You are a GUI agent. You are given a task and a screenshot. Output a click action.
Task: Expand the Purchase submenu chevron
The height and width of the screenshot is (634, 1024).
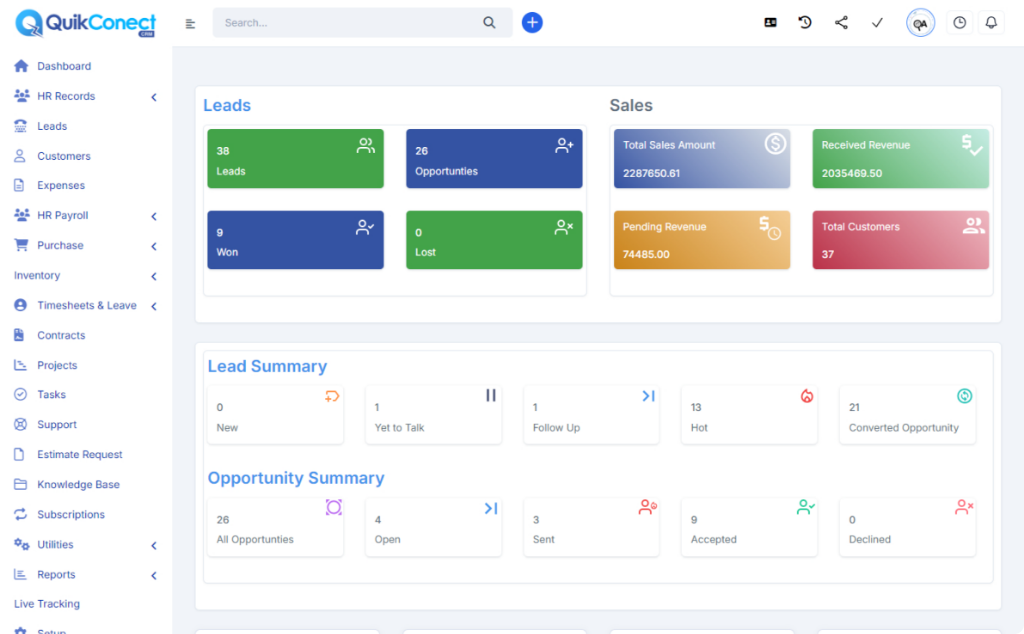154,246
